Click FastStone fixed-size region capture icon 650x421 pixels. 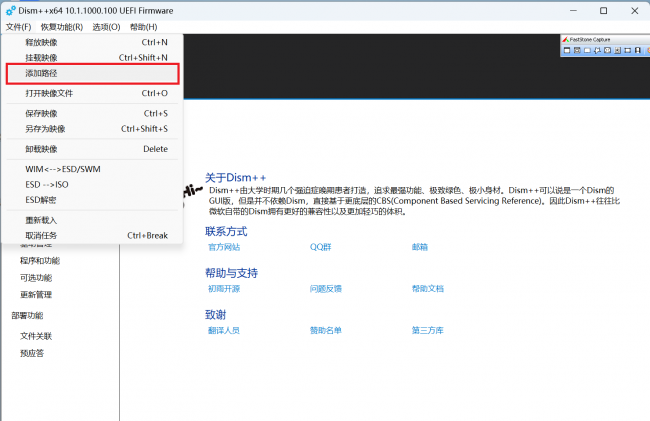pyautogui.click(x=628, y=50)
